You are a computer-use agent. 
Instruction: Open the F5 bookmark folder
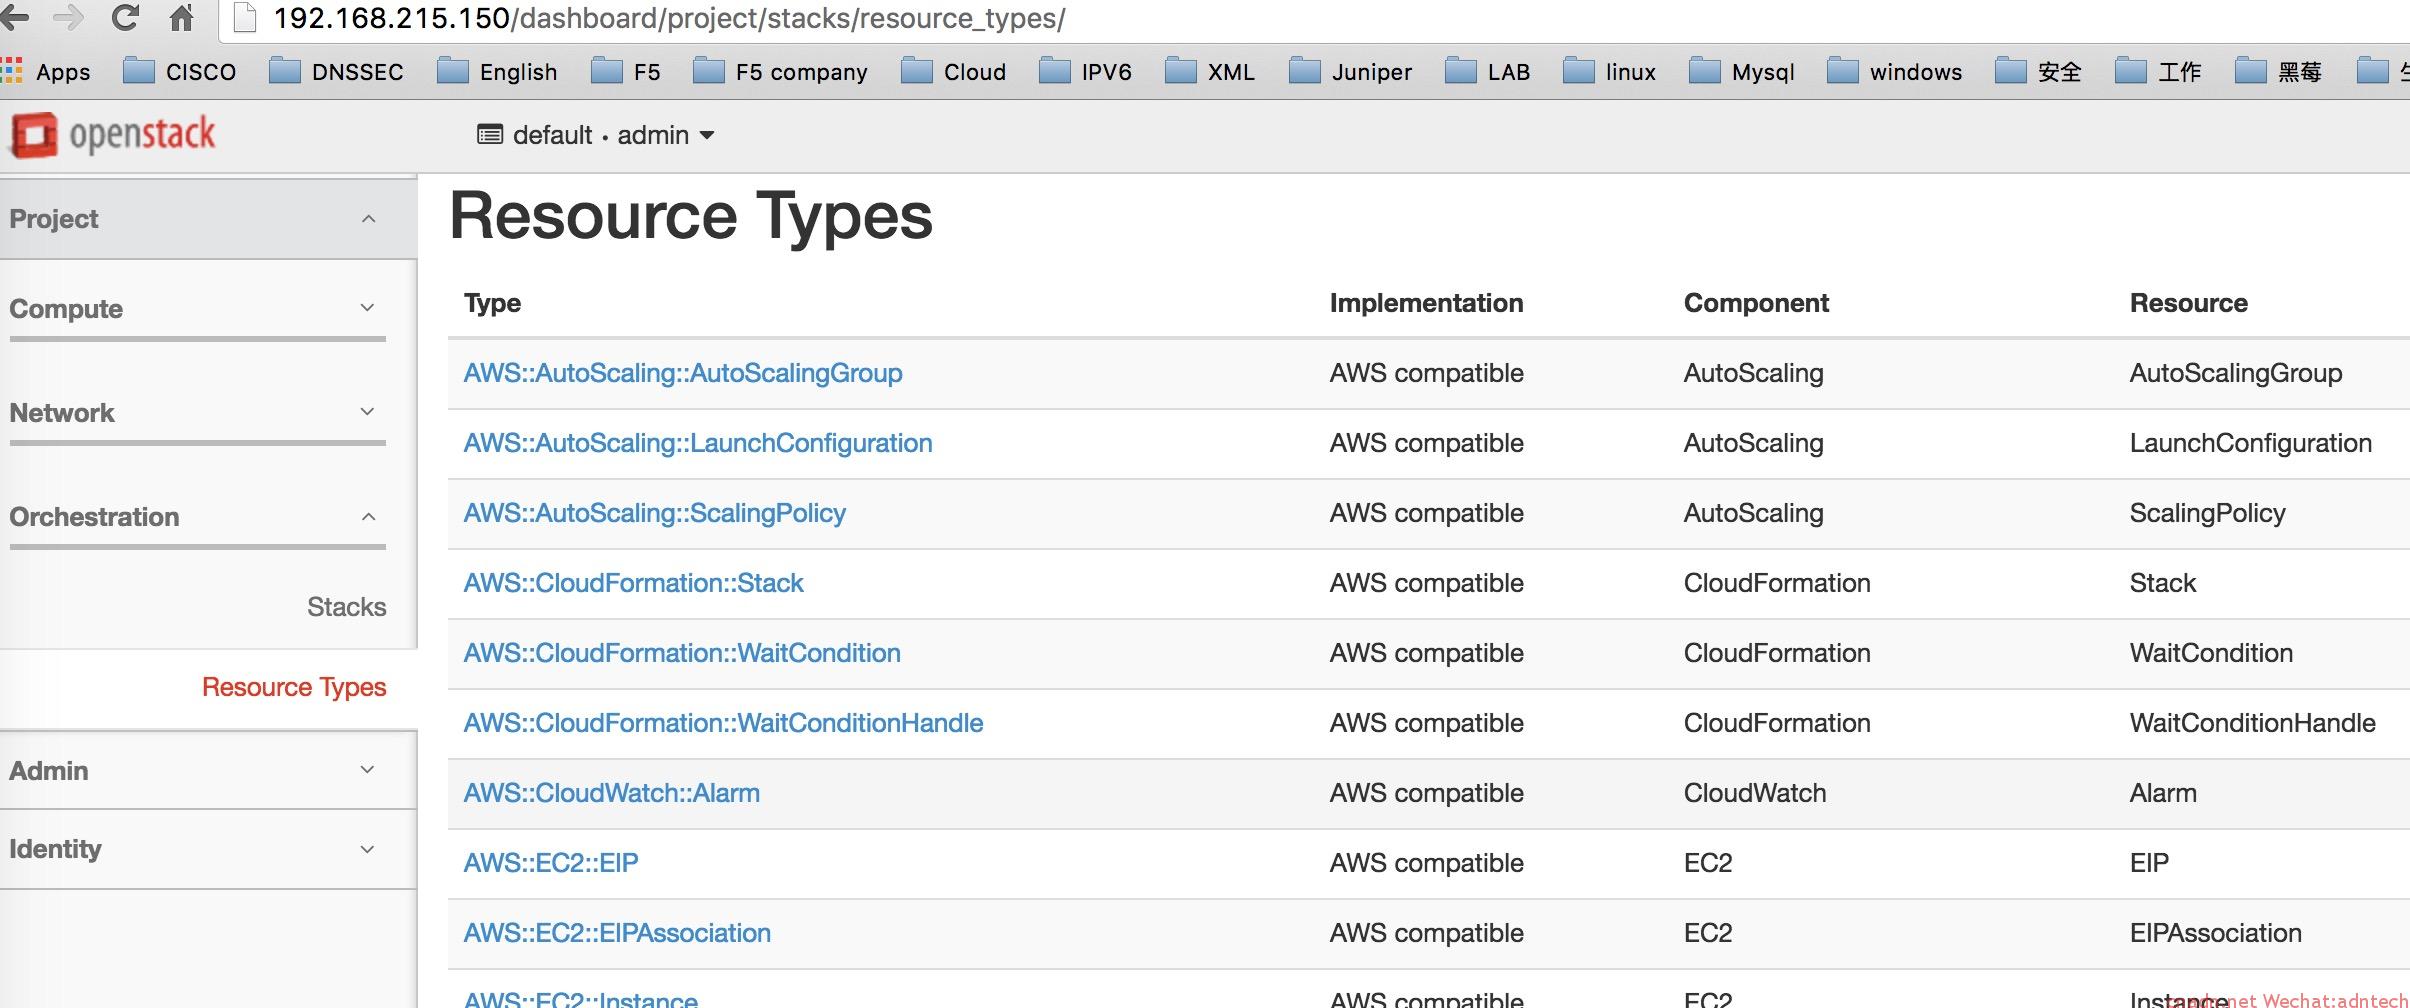(x=626, y=71)
